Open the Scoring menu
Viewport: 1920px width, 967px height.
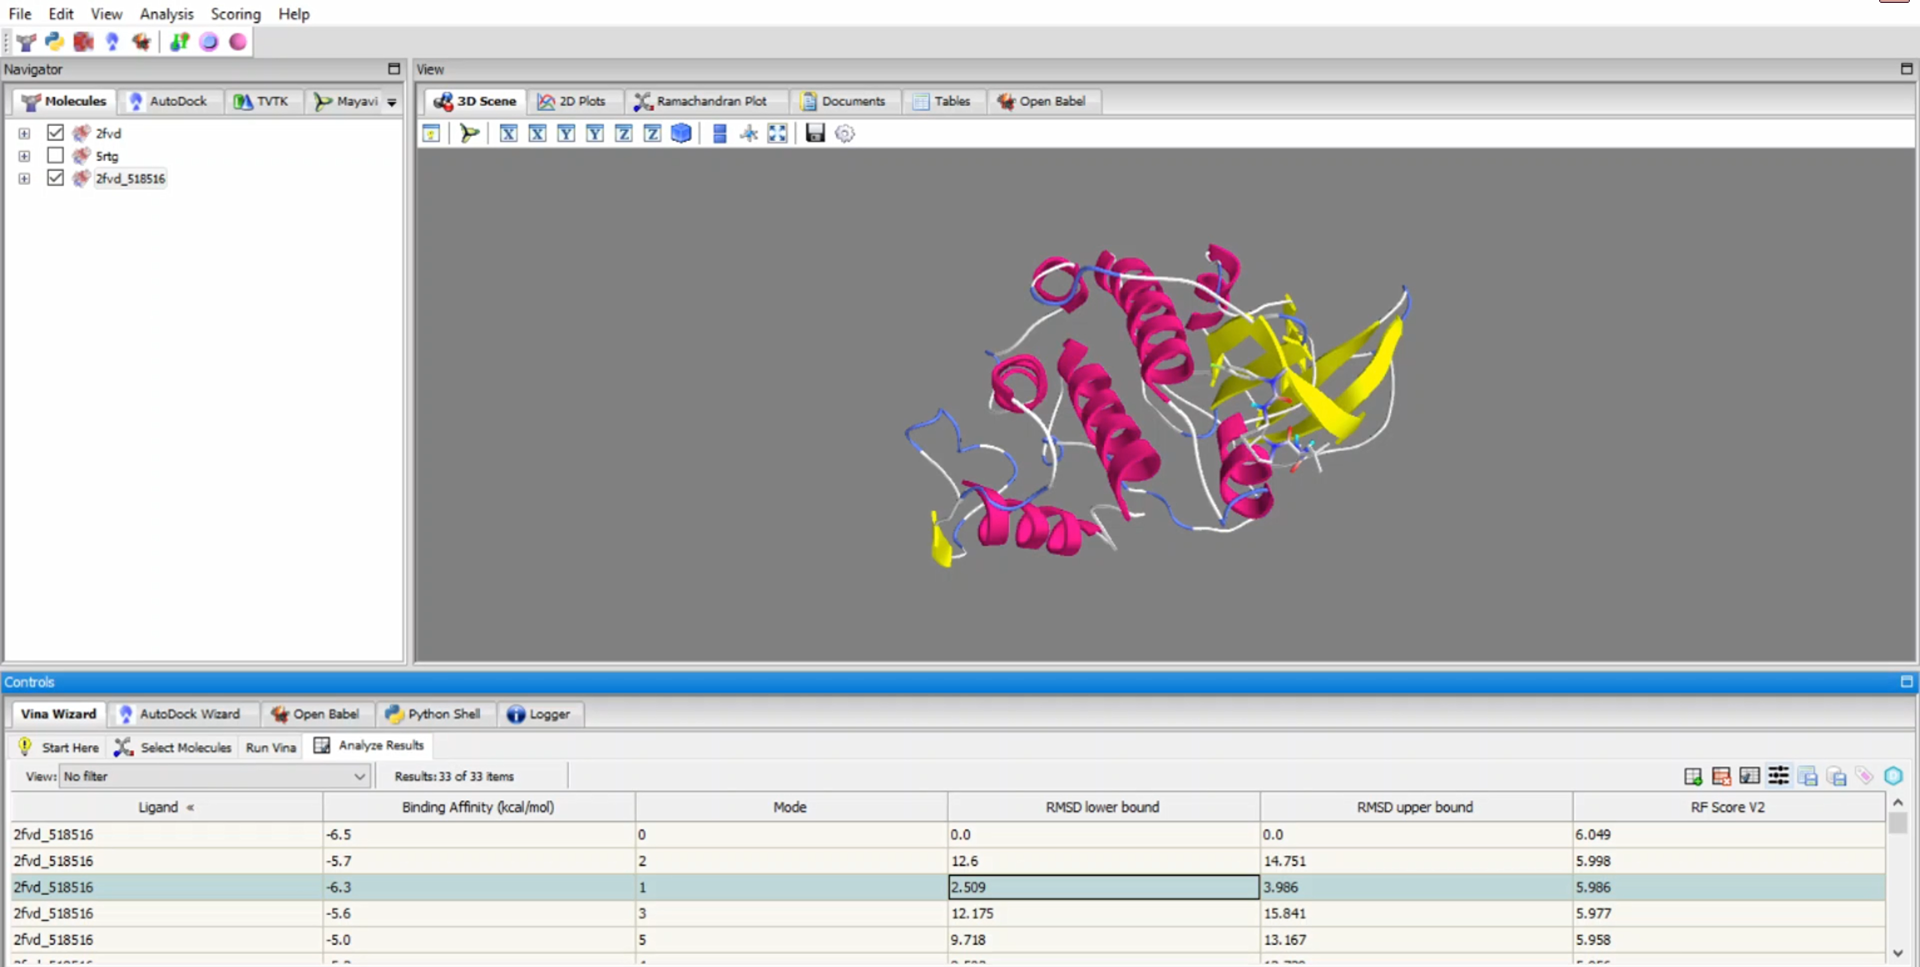tap(235, 14)
